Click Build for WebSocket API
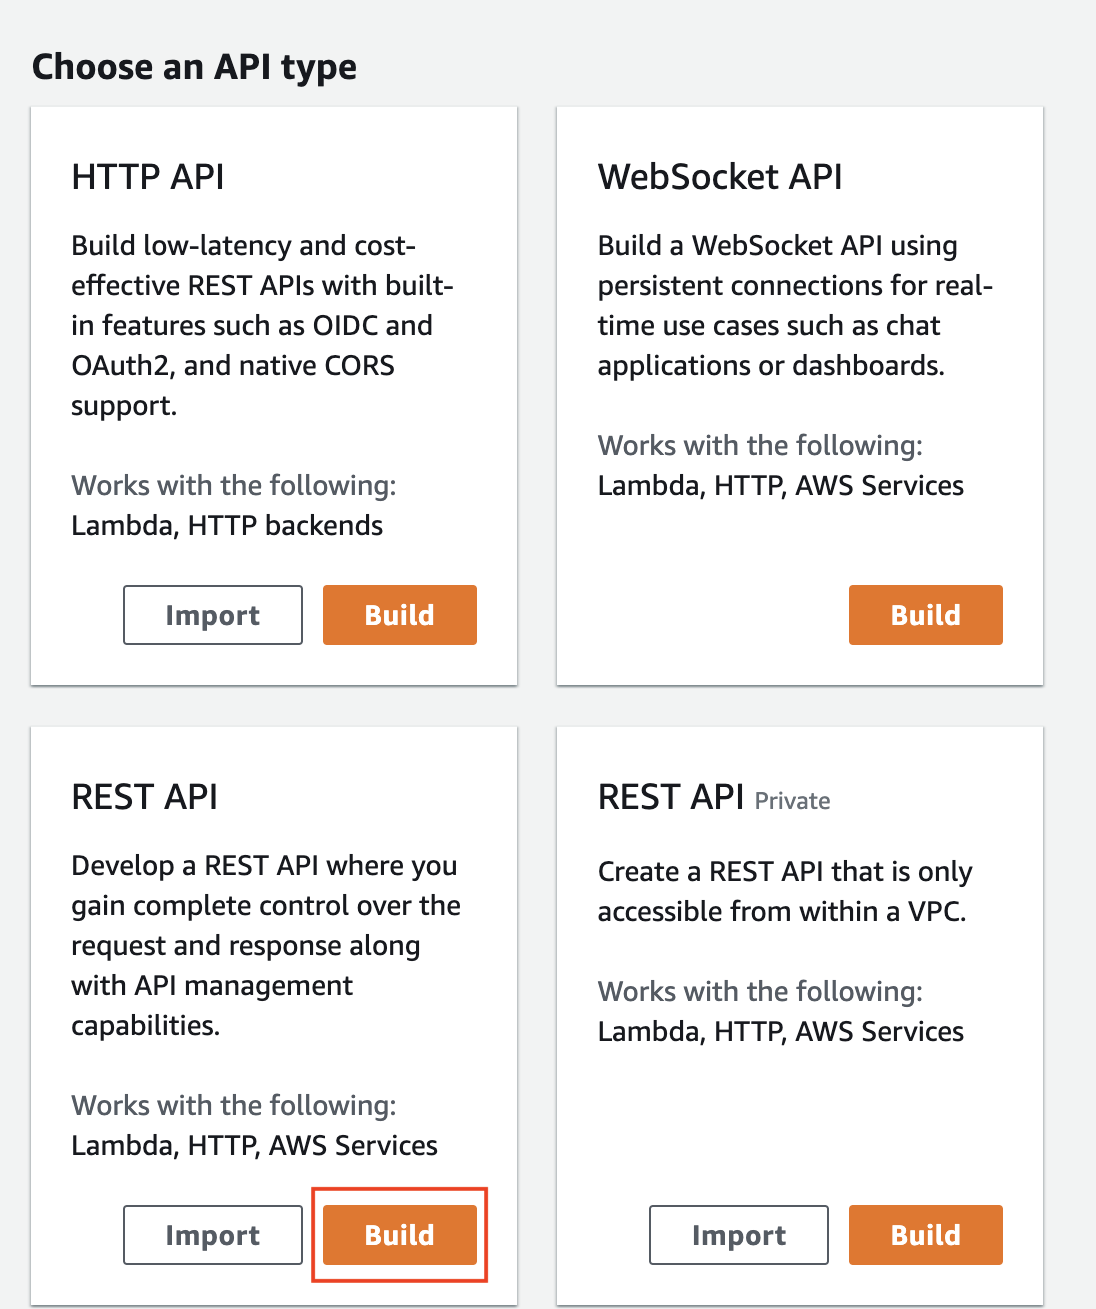 click(x=925, y=614)
